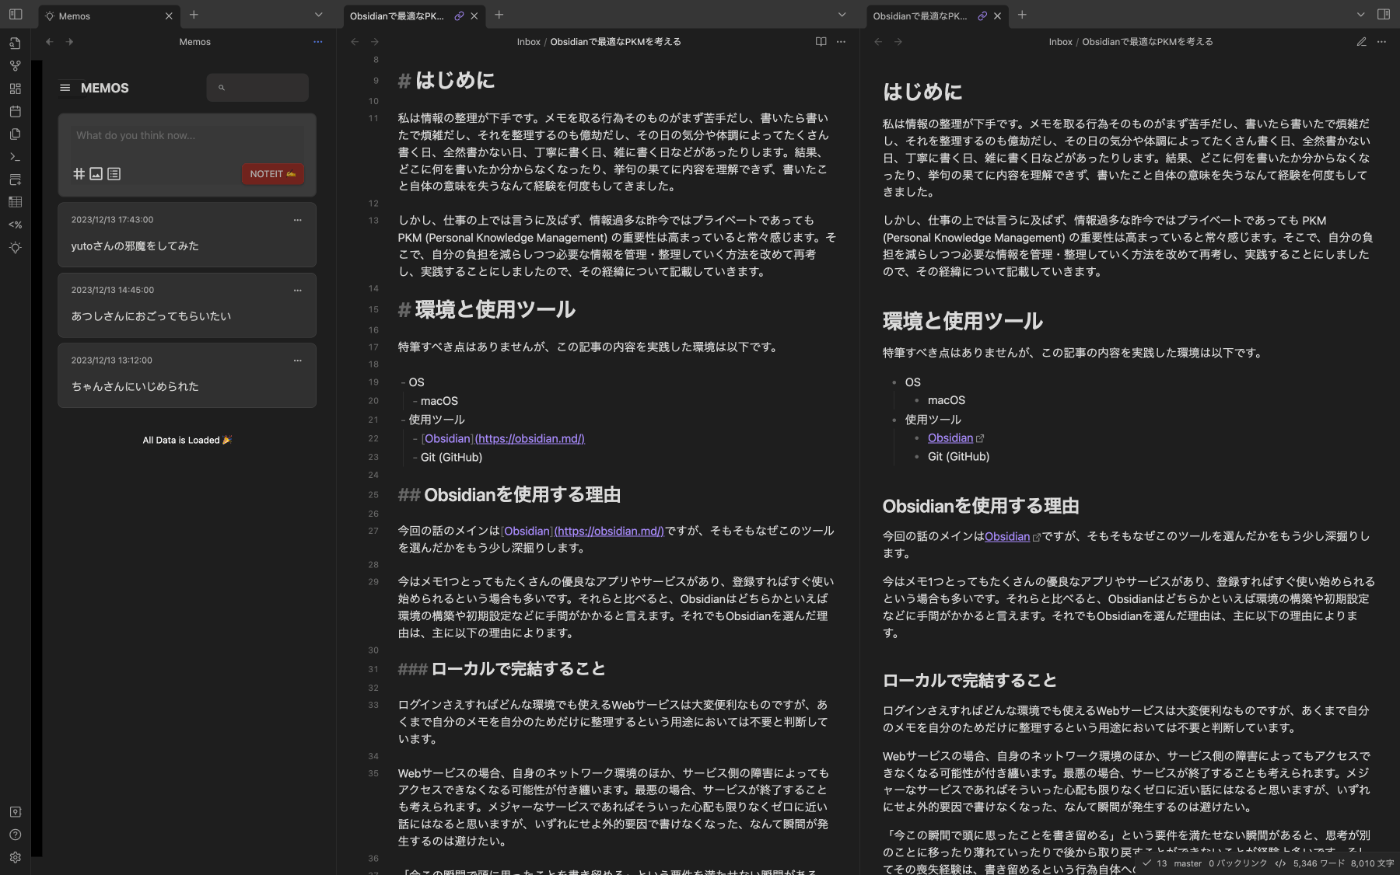The width and height of the screenshot is (1400, 875).
Task: Insert tag with the hash icon
Action: [x=79, y=174]
